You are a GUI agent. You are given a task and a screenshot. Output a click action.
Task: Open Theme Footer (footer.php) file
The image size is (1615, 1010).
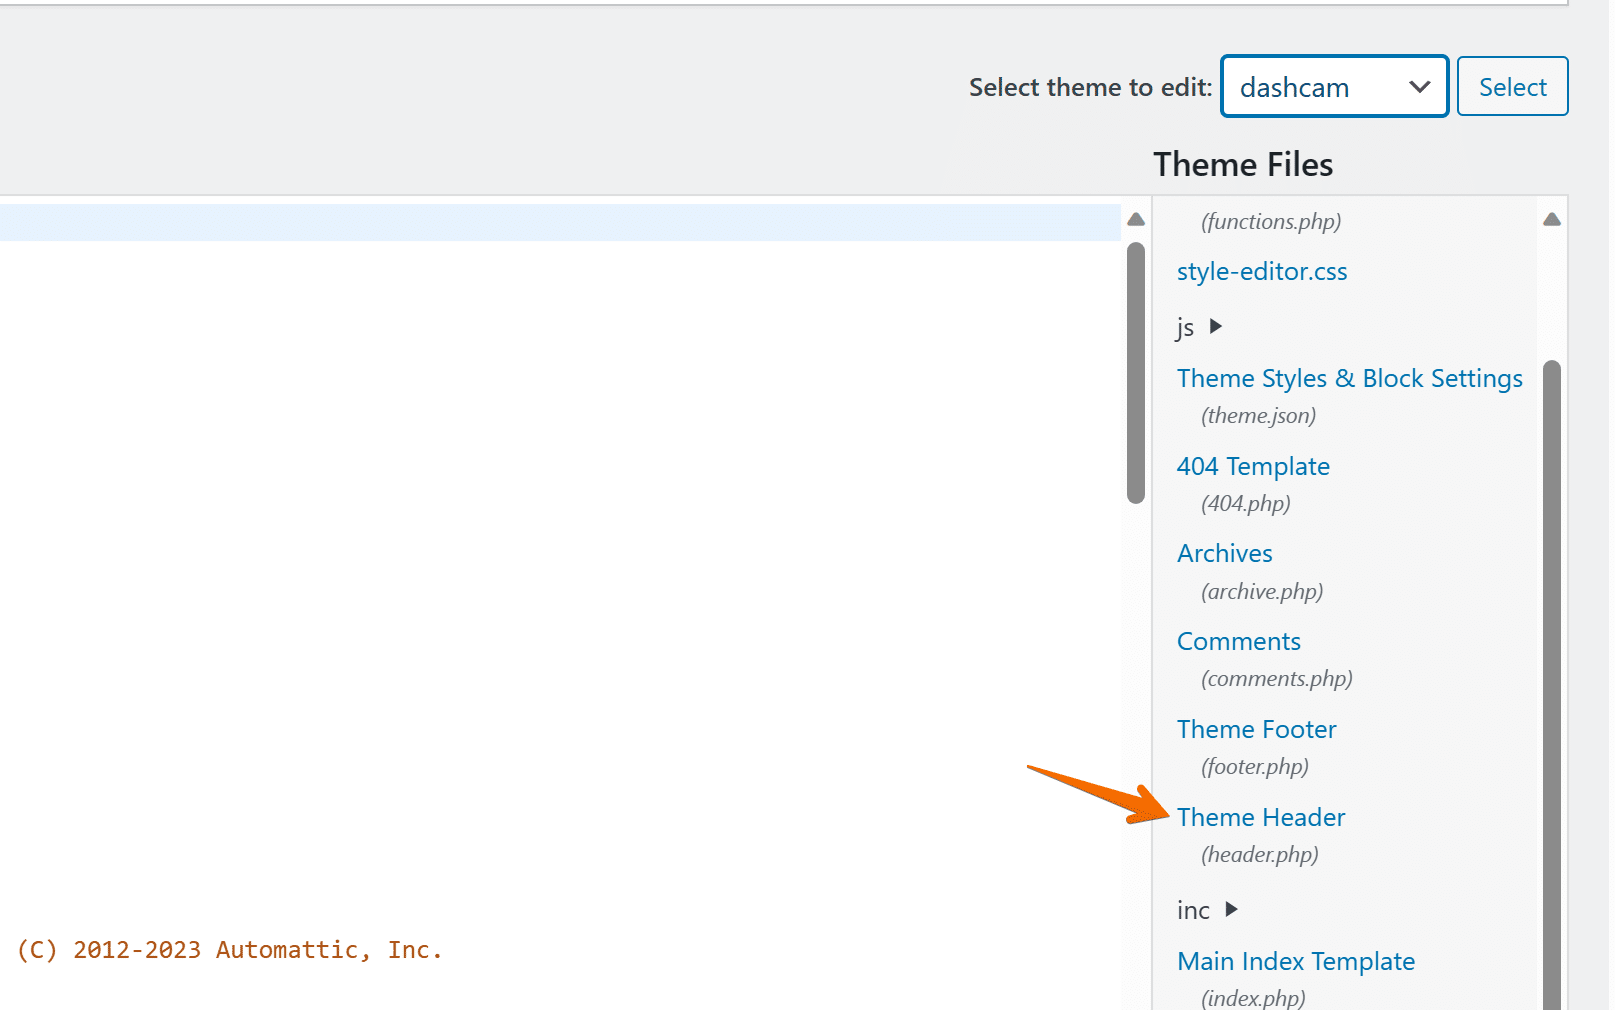(x=1256, y=729)
